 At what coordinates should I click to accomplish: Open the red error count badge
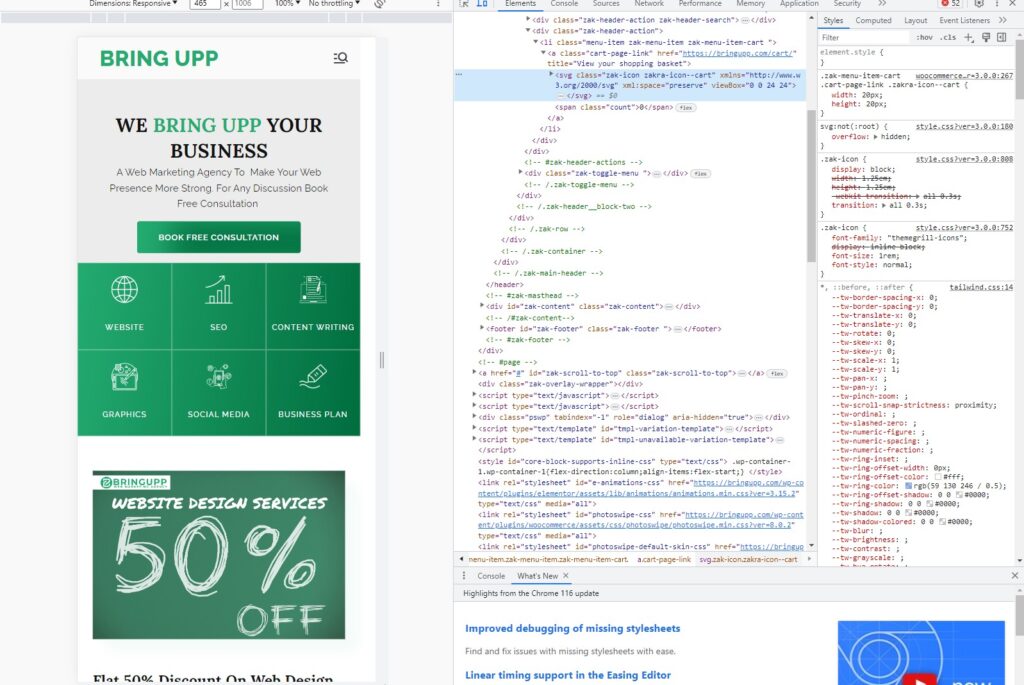tap(950, 4)
